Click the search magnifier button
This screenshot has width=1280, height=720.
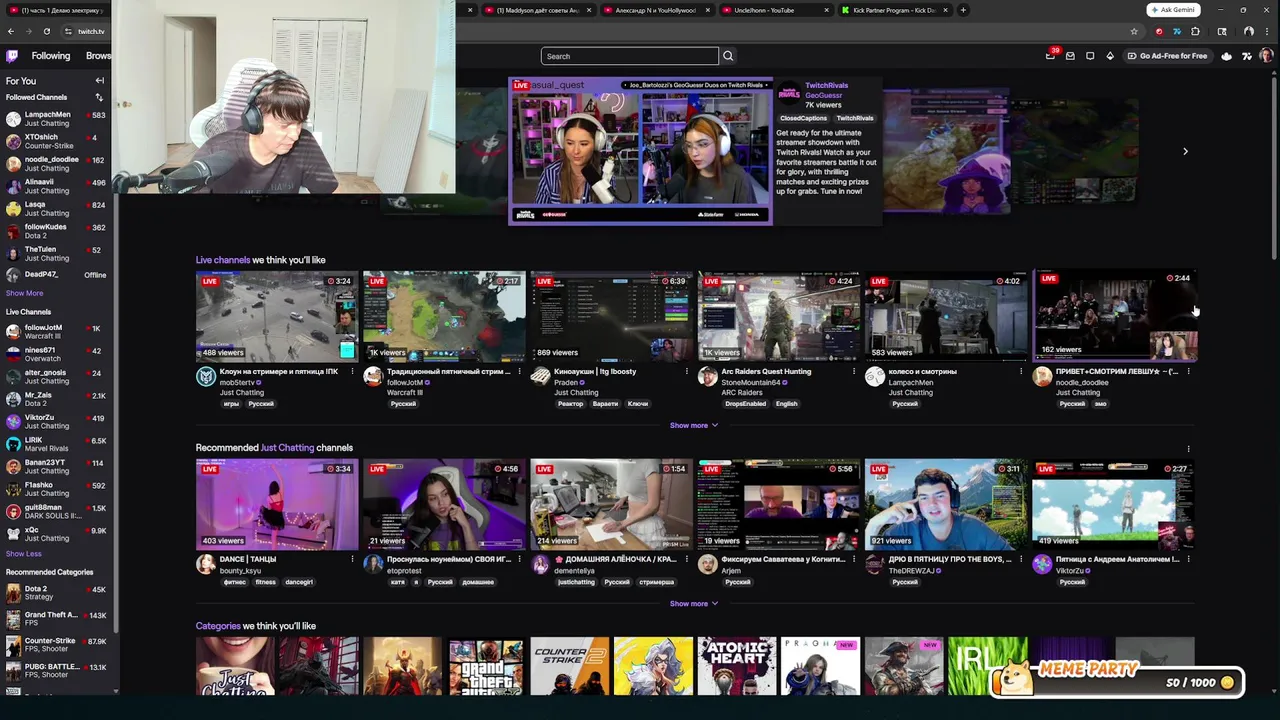click(728, 56)
